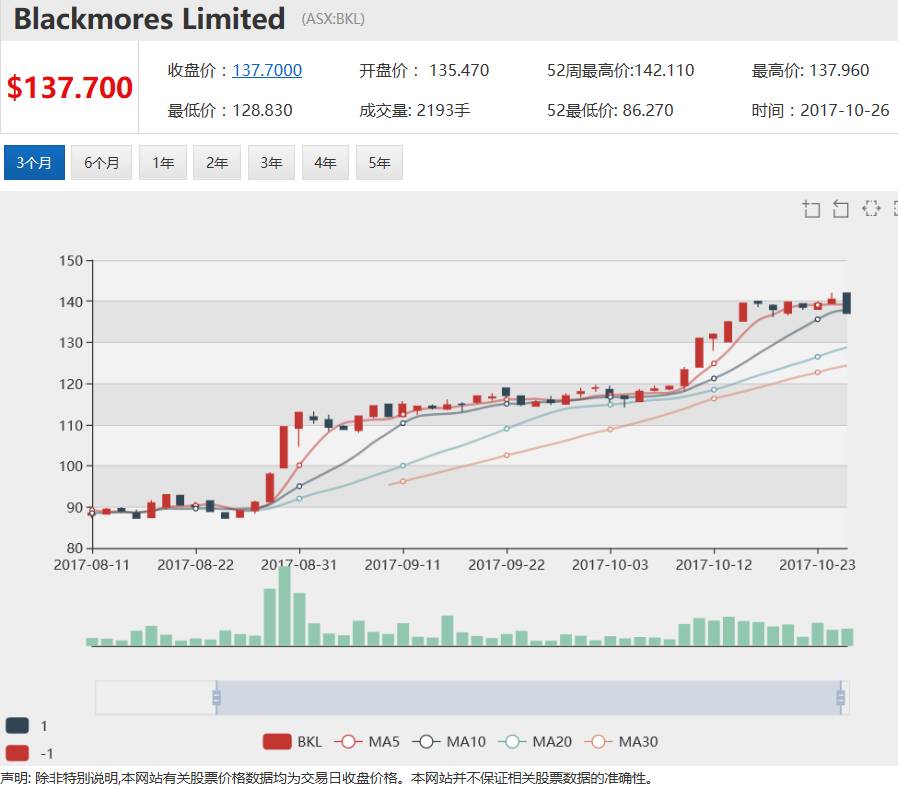Click the left handle of zoom slider
This screenshot has height=790, width=898.
216,698
